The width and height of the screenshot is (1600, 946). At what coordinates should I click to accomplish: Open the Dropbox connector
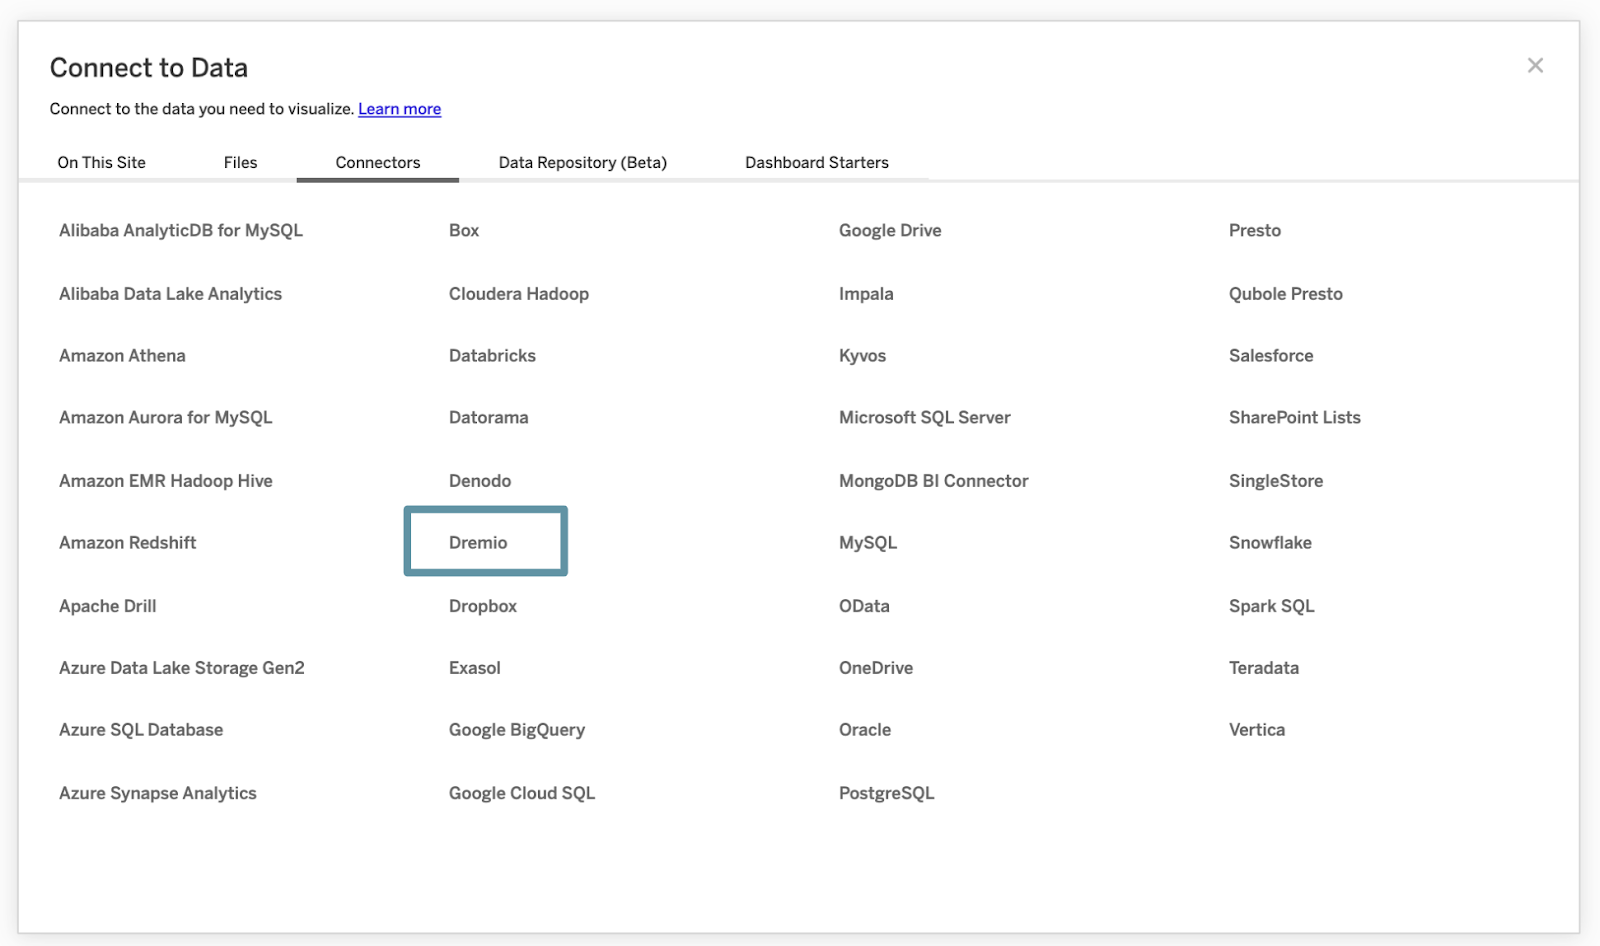(482, 605)
